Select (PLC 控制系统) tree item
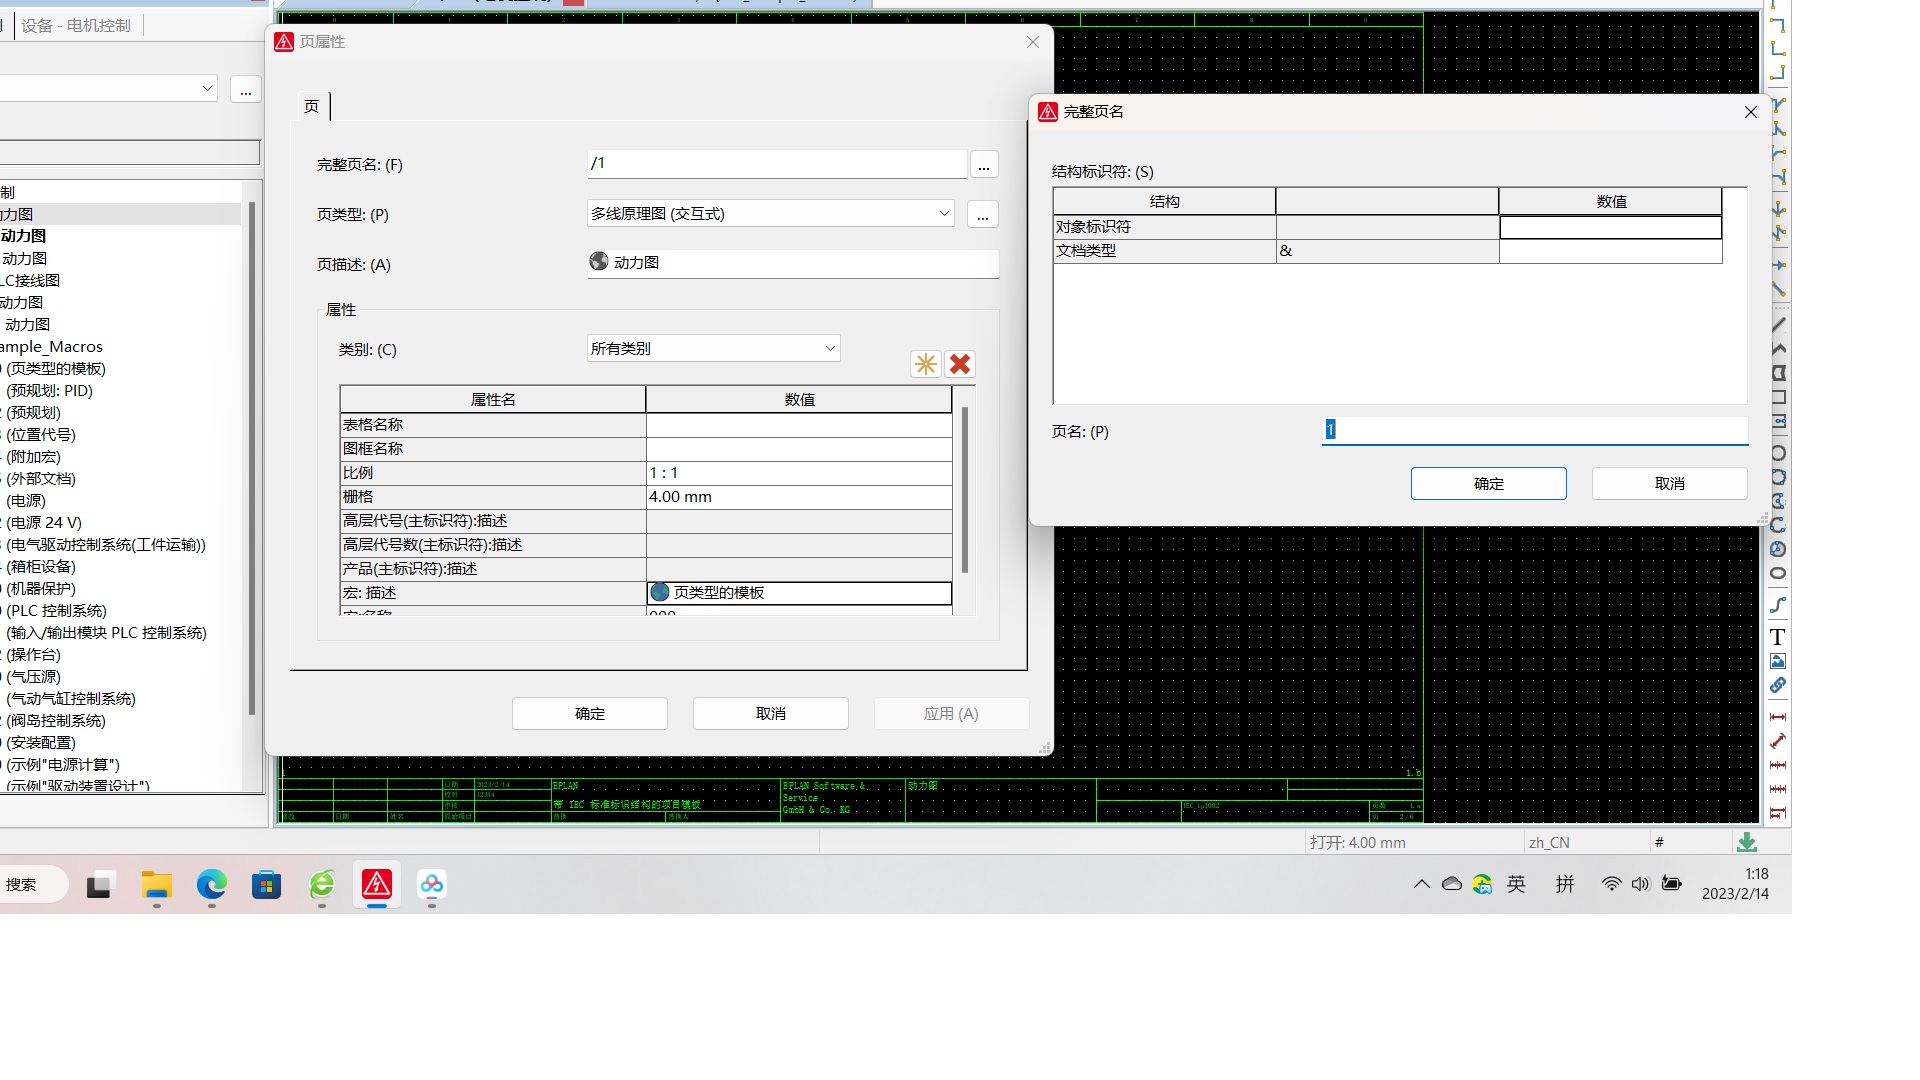The height and width of the screenshot is (1080, 1920). [x=56, y=610]
